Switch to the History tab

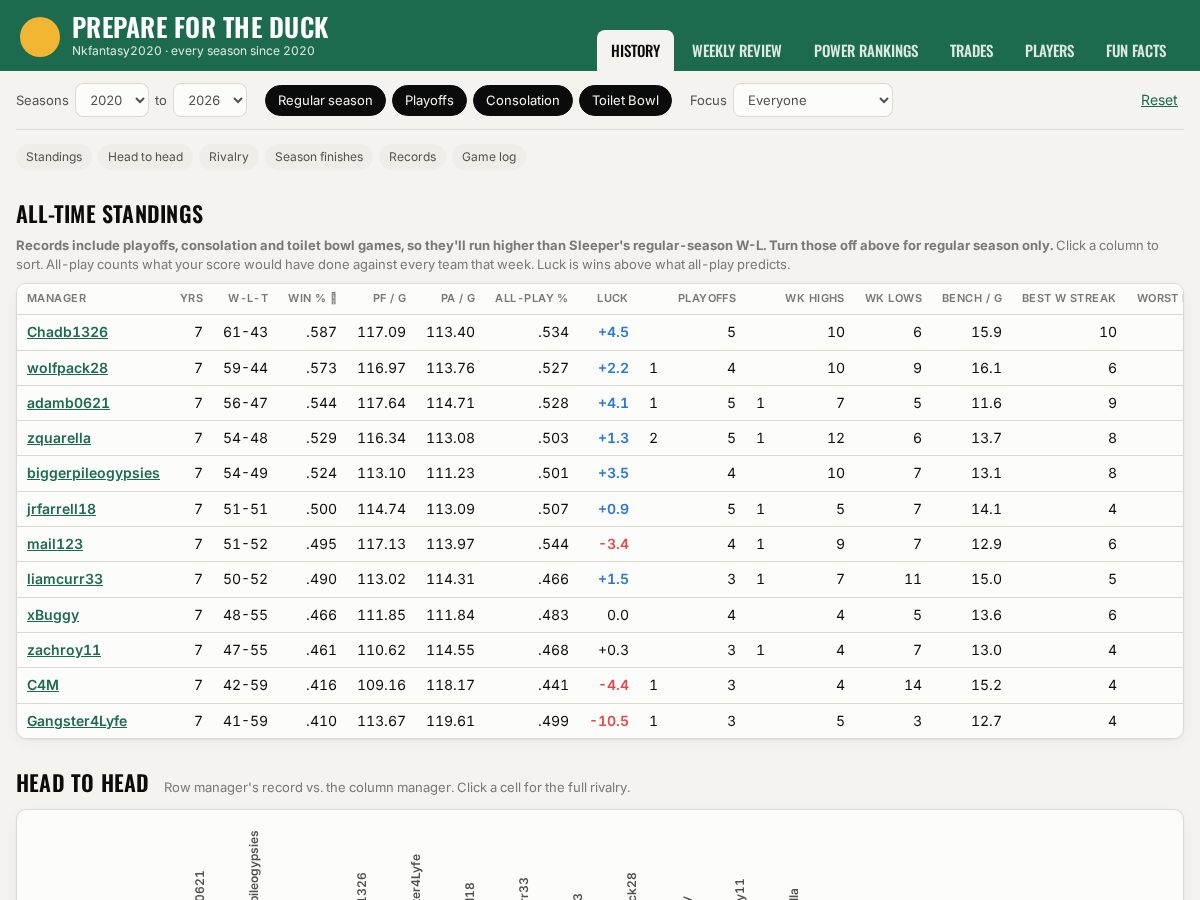pos(635,51)
